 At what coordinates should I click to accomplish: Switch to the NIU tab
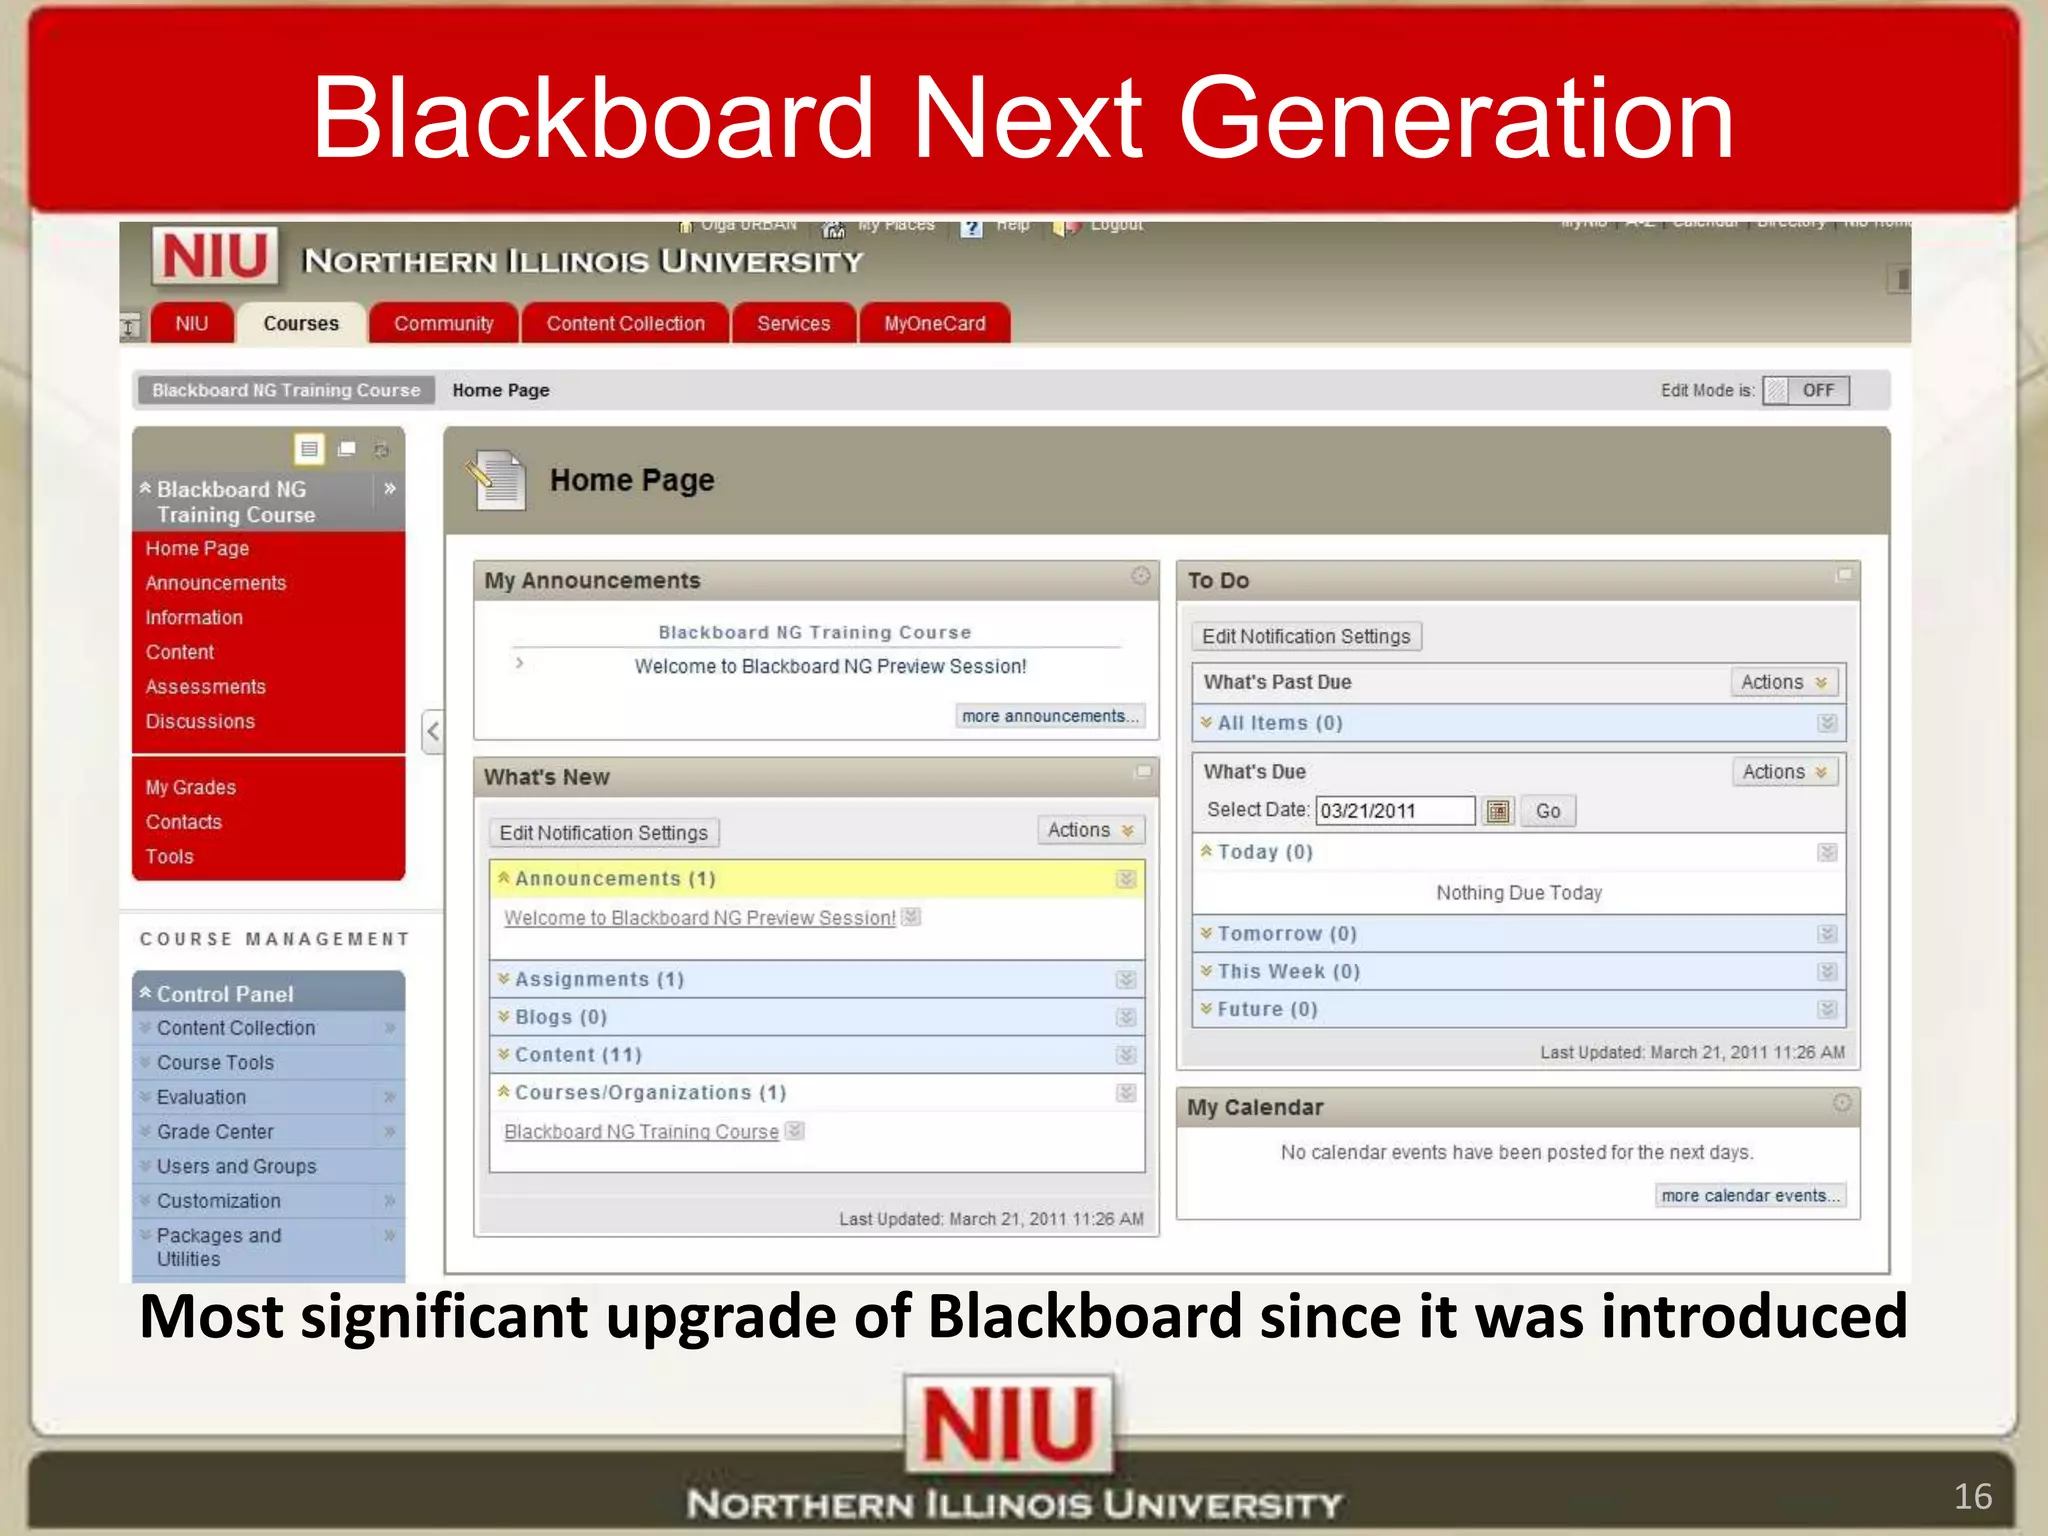tap(192, 323)
